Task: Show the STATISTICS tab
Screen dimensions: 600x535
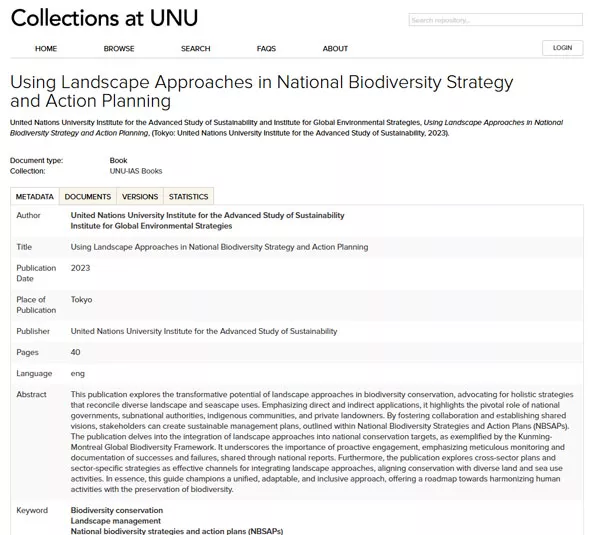Action: (x=188, y=197)
